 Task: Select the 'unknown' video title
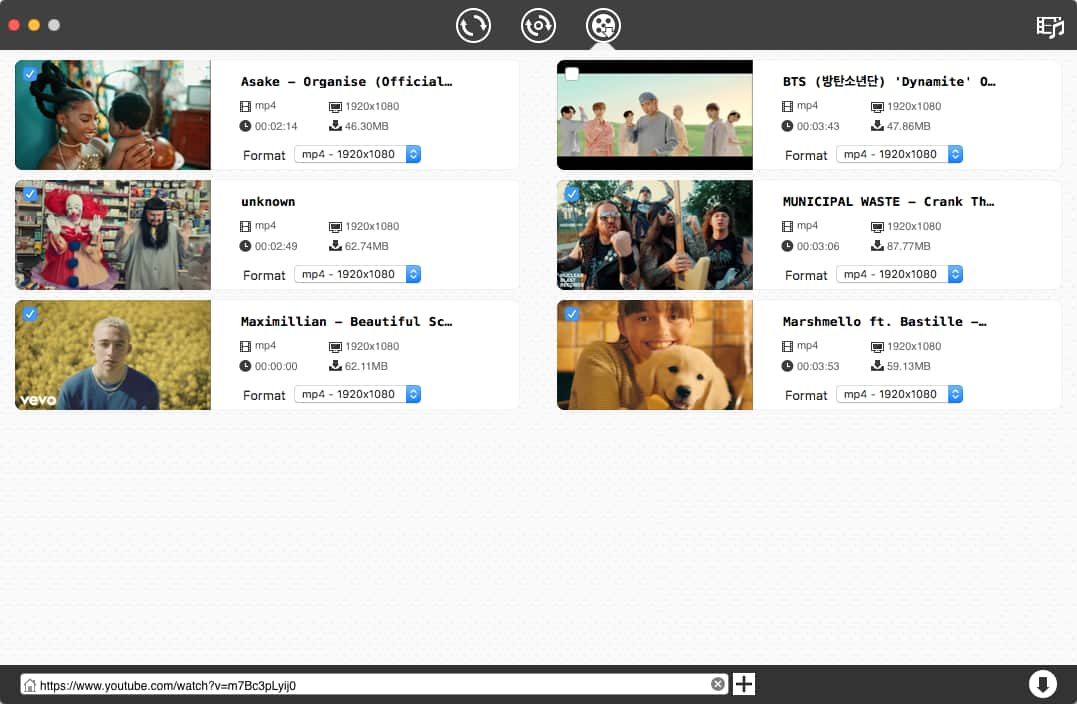click(268, 202)
